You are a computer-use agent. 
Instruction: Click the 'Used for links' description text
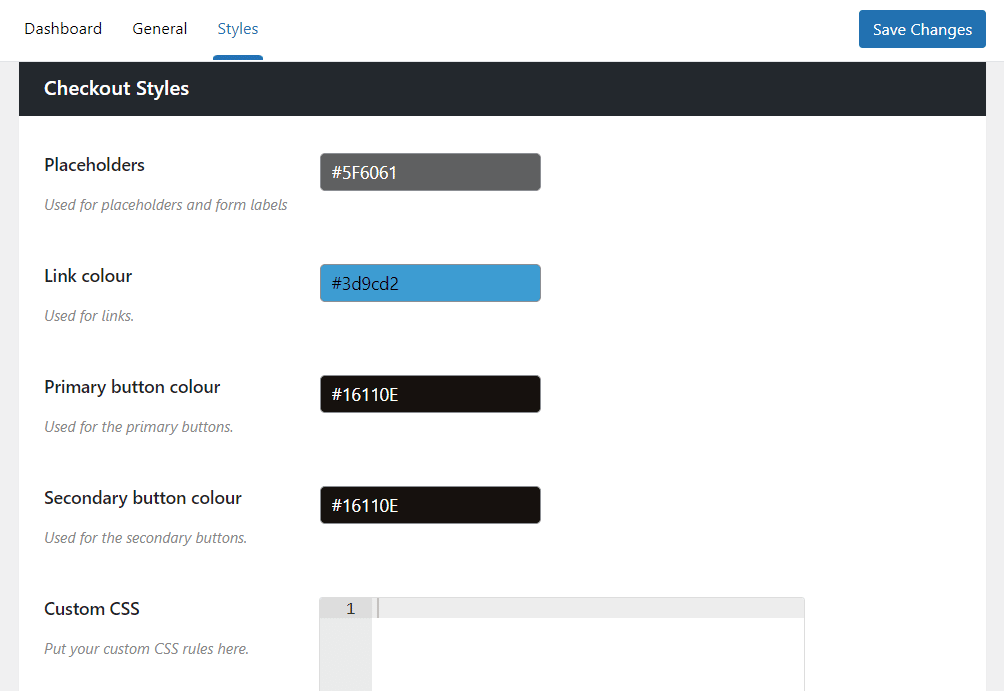pyautogui.click(x=88, y=315)
